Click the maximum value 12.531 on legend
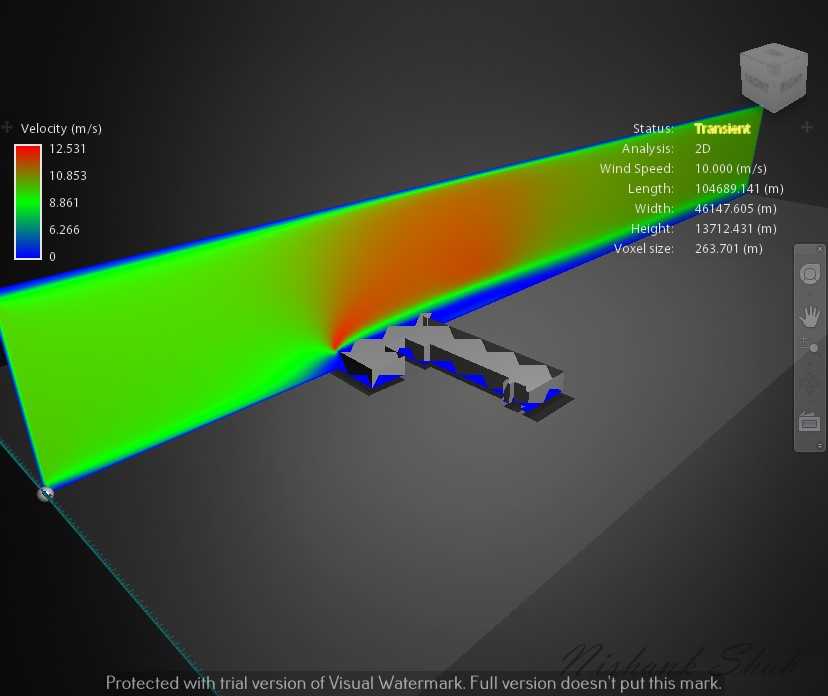828x696 pixels. point(68,149)
